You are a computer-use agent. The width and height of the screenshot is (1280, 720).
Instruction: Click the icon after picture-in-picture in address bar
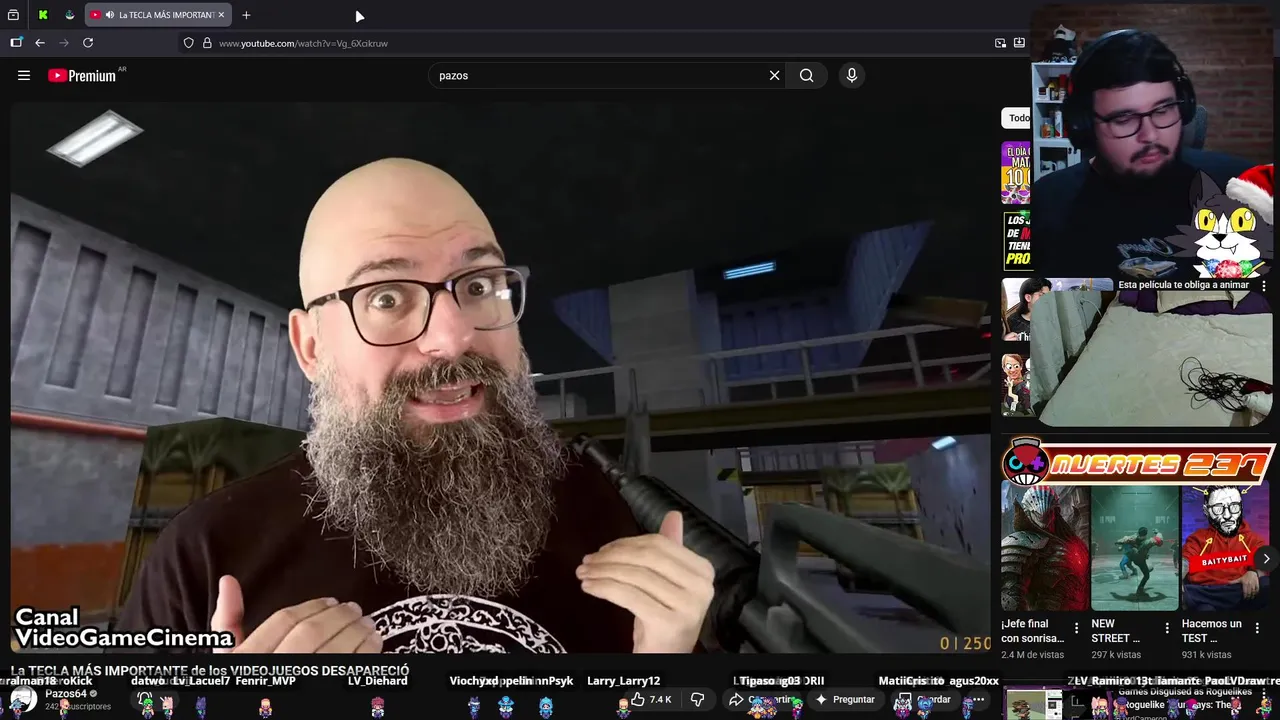tap(1019, 43)
